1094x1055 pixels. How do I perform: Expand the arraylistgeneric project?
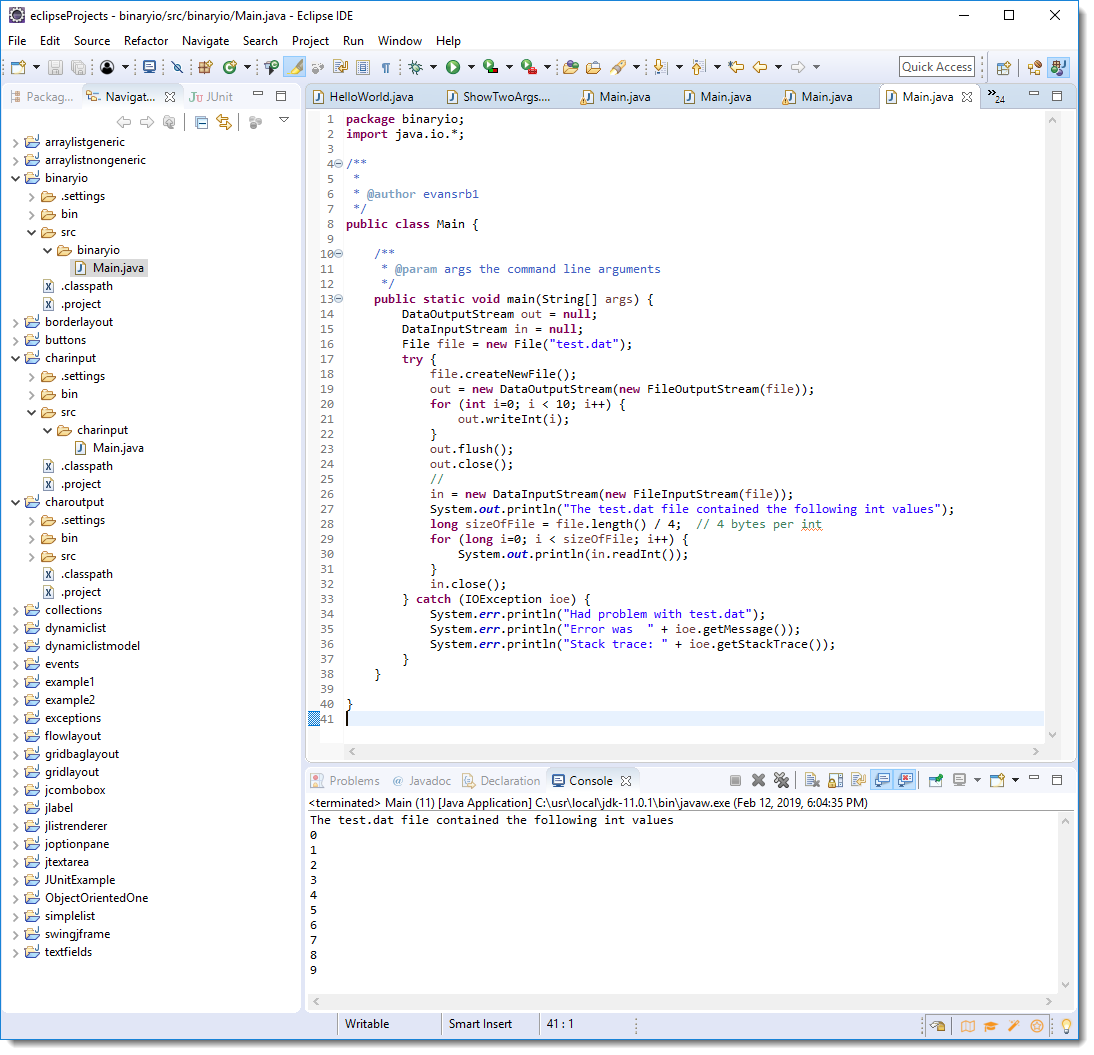[15, 142]
